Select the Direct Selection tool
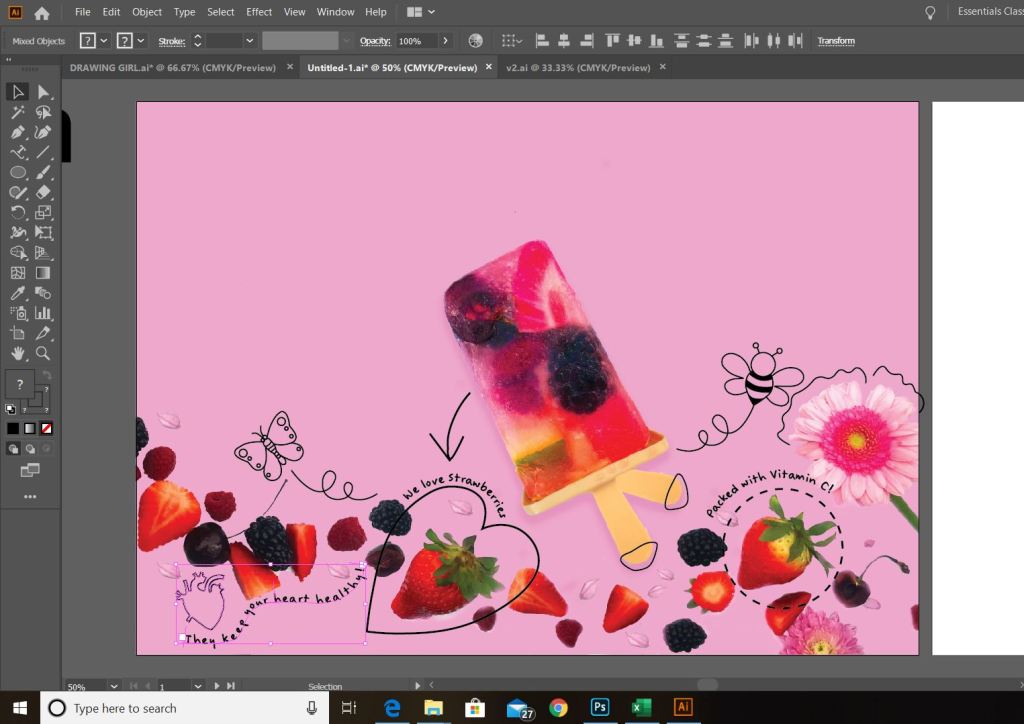1024x724 pixels. (43, 92)
